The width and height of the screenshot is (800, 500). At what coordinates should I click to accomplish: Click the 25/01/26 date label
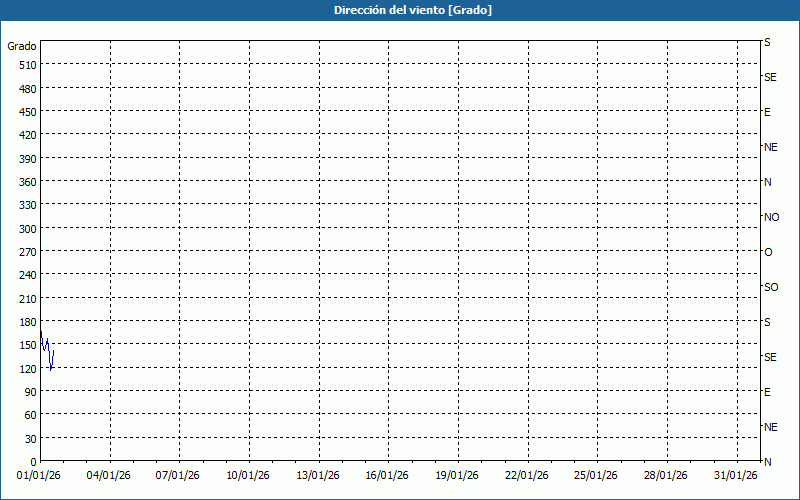click(596, 476)
